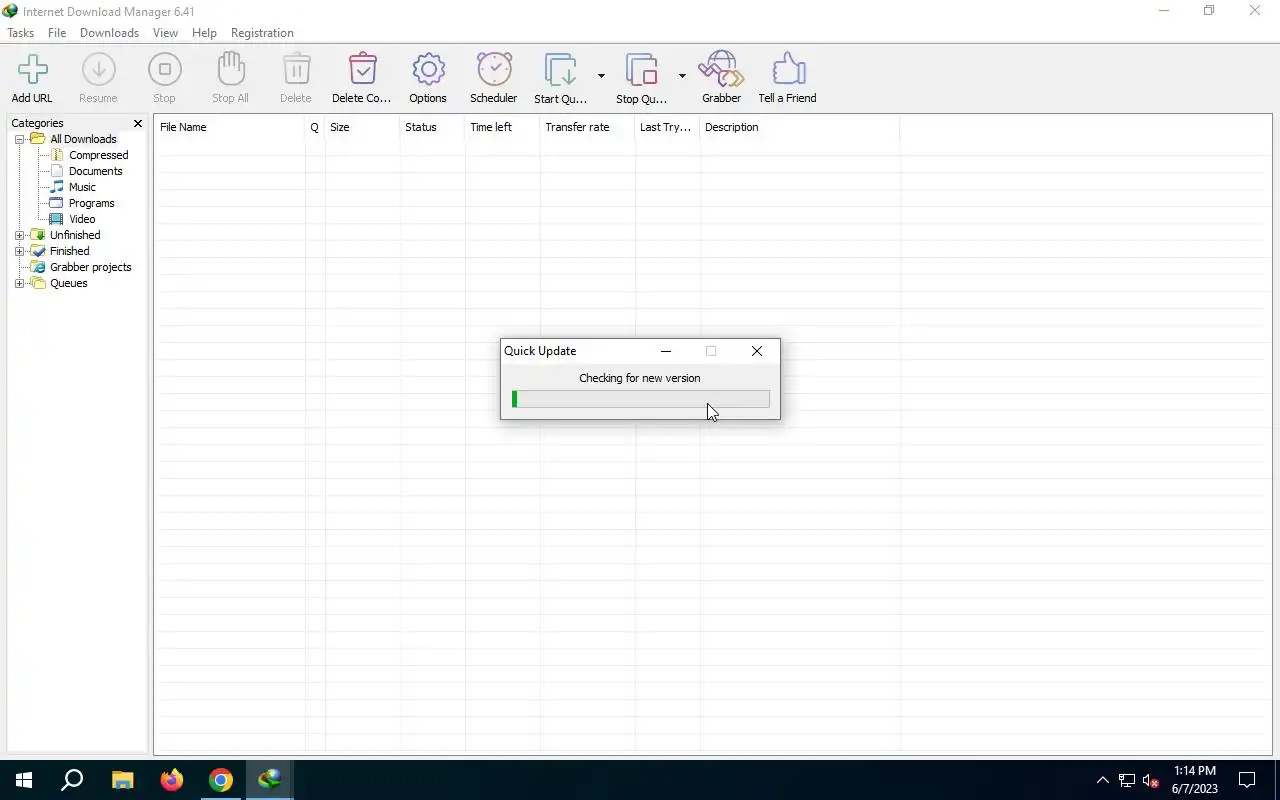Launch Firefox from taskbar
This screenshot has height=800, width=1280.
click(x=171, y=780)
